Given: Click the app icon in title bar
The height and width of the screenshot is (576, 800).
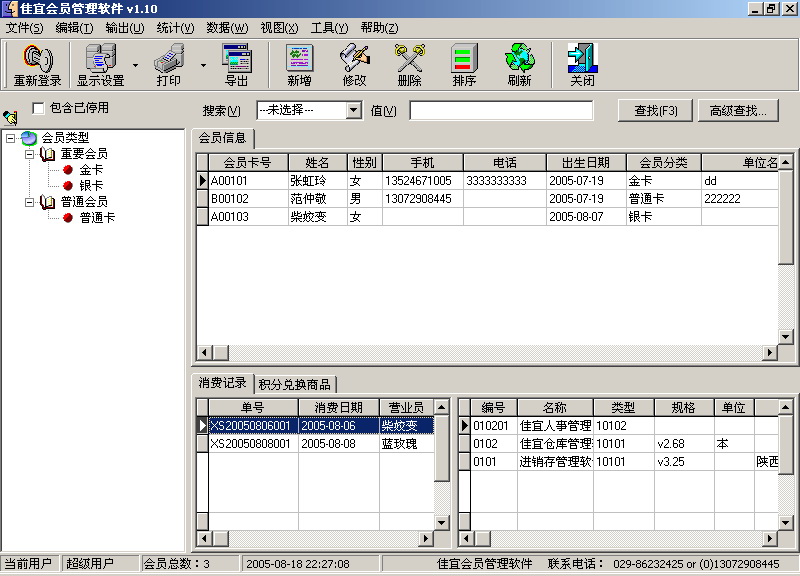Looking at the screenshot, I should [10, 9].
